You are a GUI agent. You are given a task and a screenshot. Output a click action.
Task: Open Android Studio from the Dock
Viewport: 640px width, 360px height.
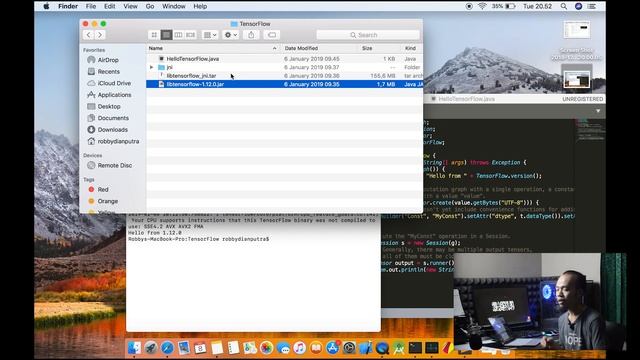pos(399,348)
